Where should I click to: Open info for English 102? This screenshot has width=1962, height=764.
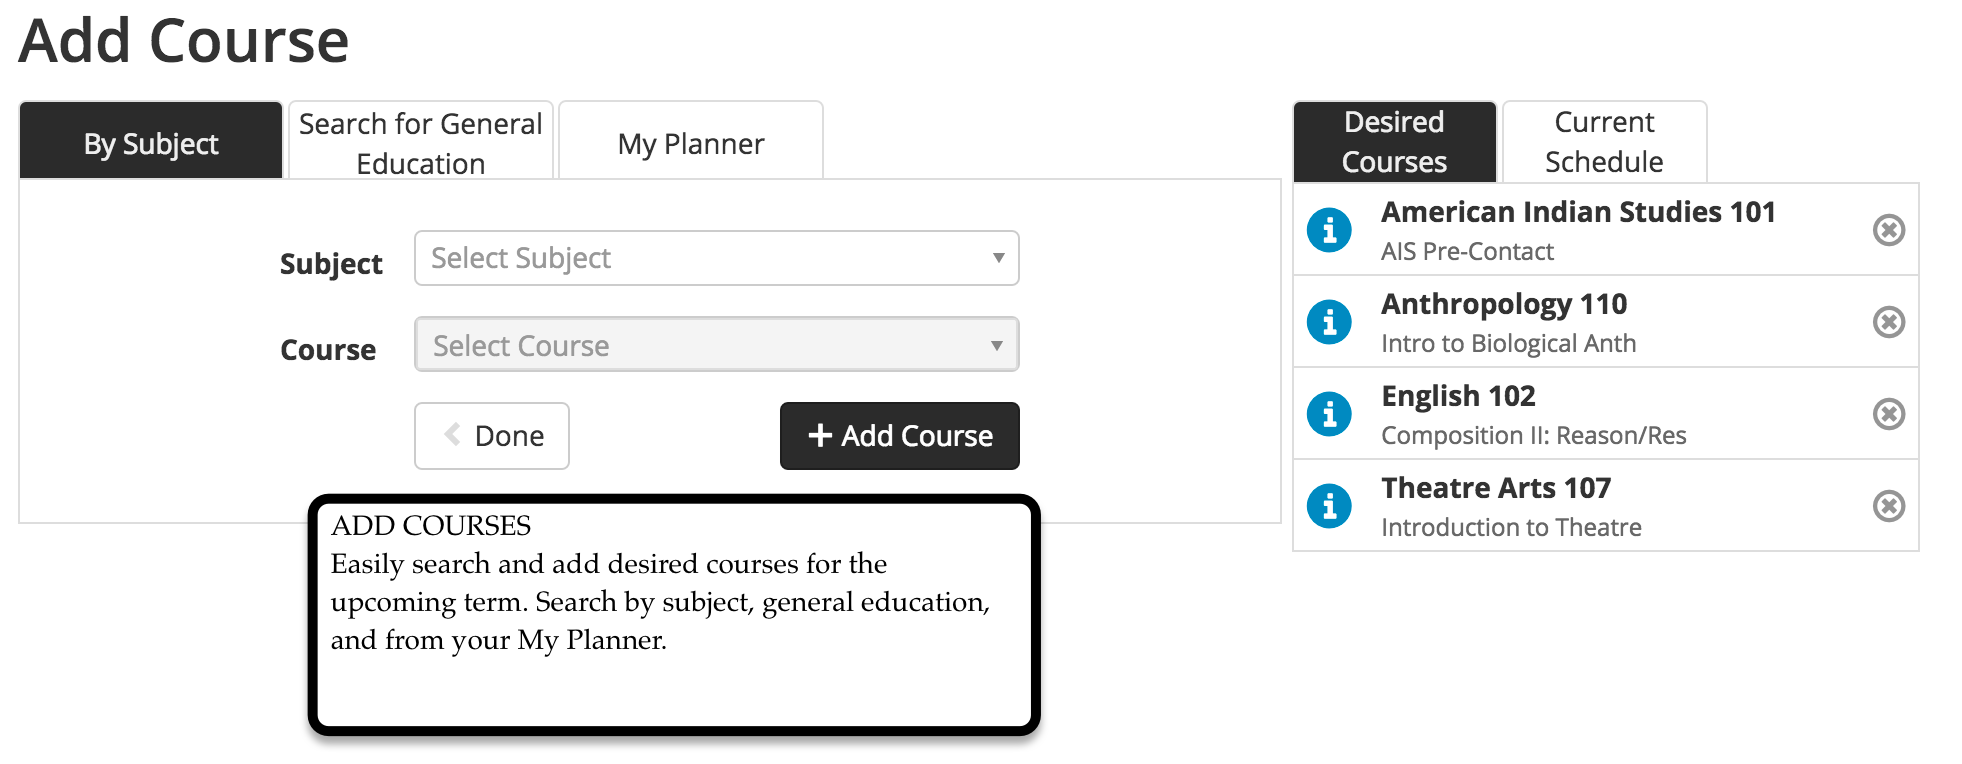click(x=1329, y=414)
